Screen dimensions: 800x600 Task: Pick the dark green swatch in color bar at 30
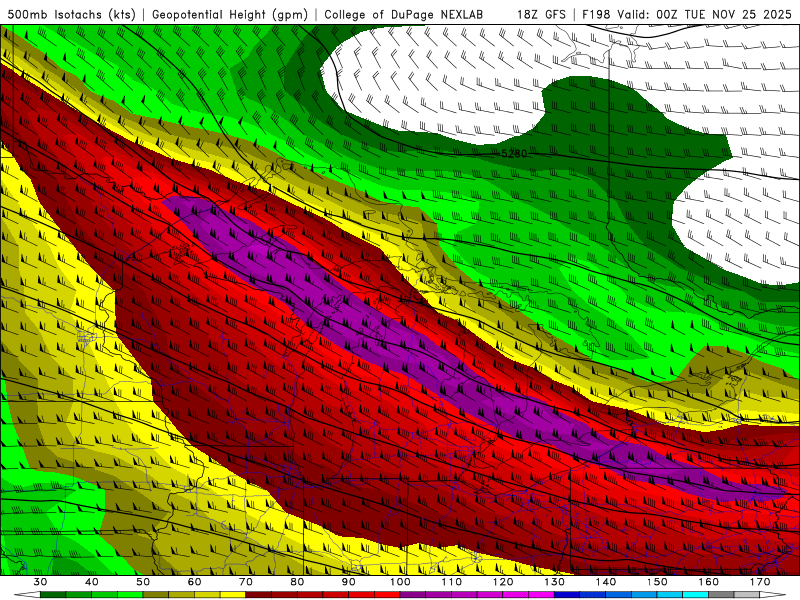tap(53, 595)
